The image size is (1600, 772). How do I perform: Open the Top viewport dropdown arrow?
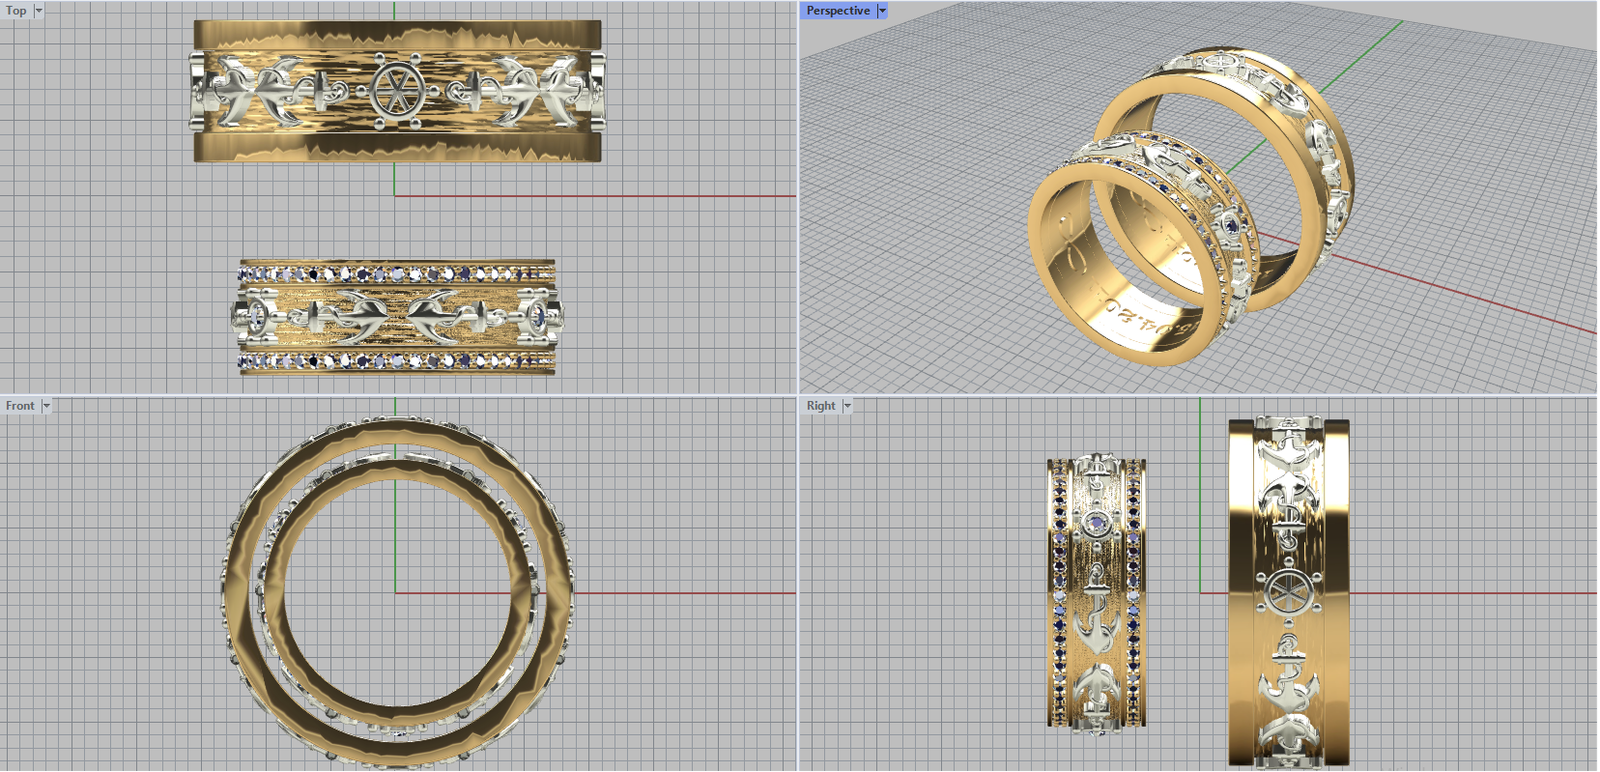point(39,11)
